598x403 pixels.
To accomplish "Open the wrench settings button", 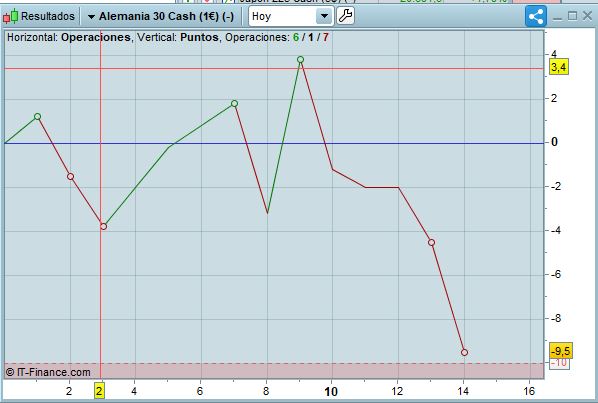I will pos(346,16).
